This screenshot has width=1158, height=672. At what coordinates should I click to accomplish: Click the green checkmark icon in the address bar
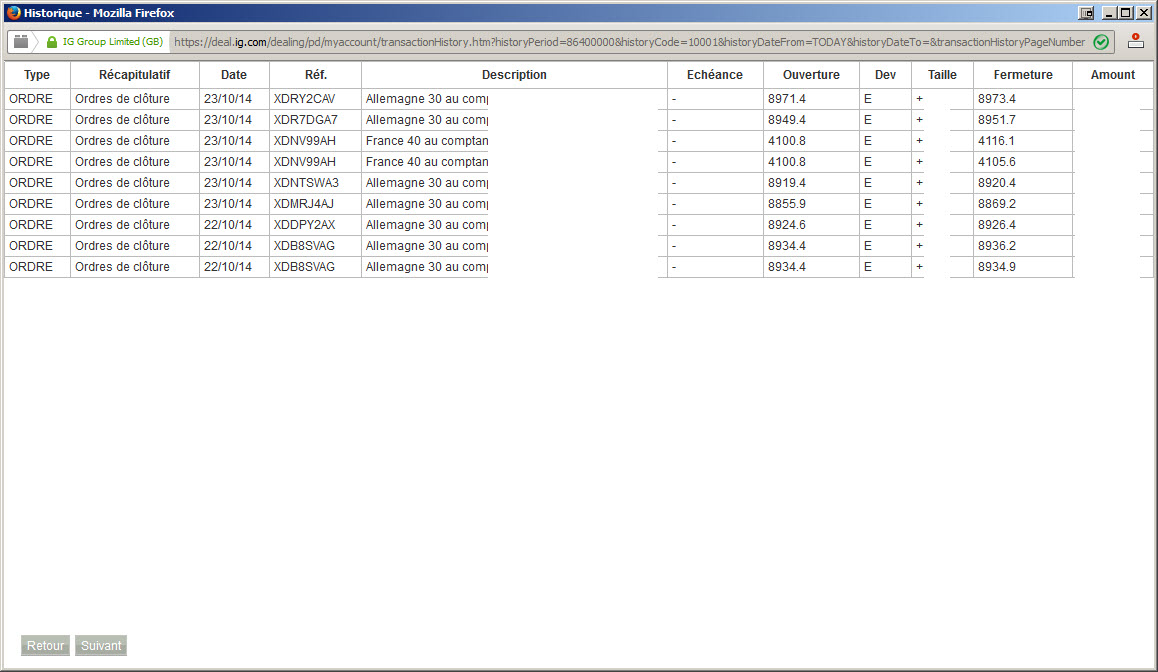[x=1101, y=42]
